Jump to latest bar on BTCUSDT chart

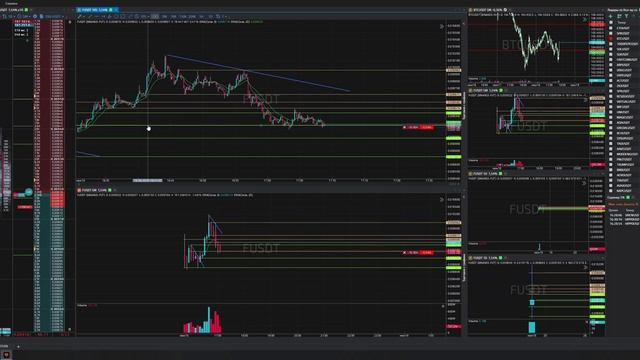point(585,19)
